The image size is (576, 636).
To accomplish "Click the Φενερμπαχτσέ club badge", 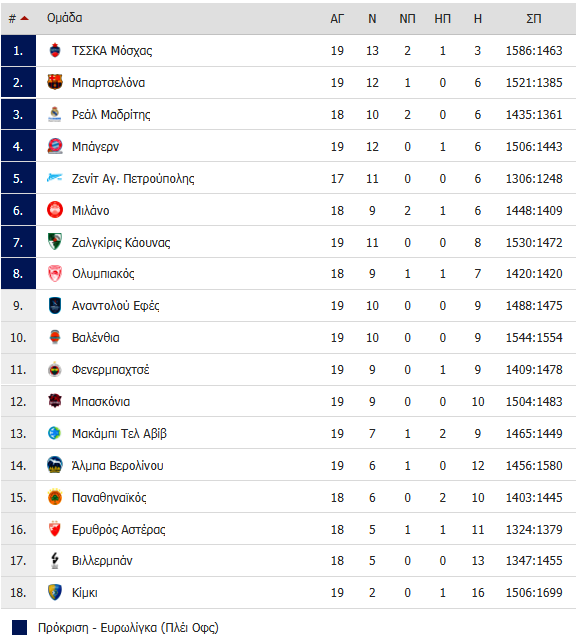I will 55,370.
